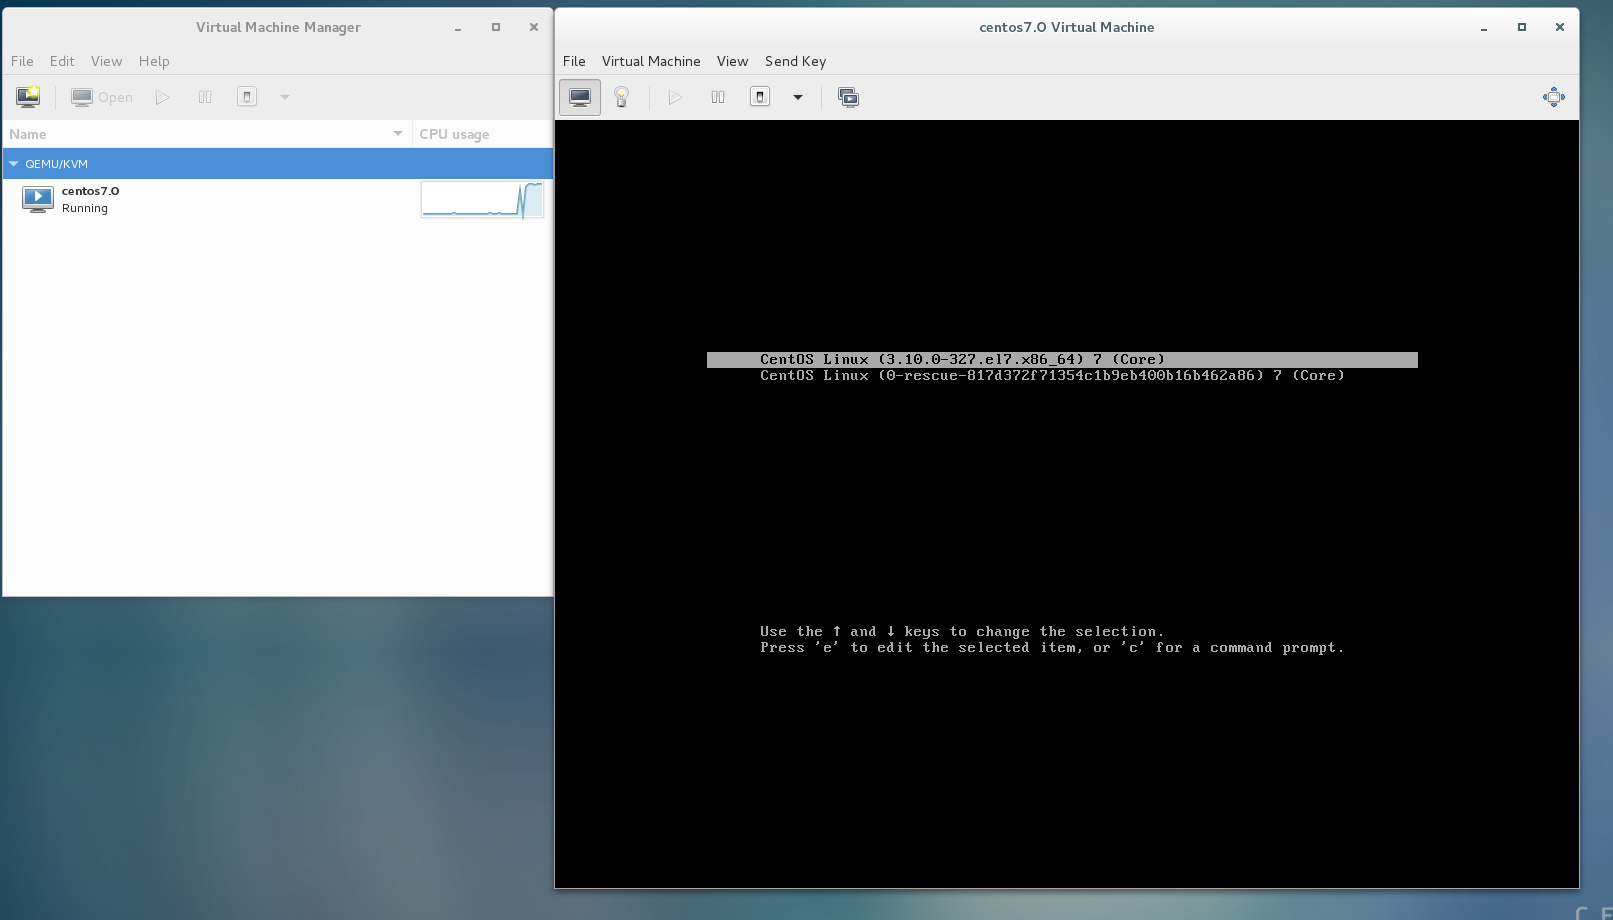1613x920 pixels.
Task: Select the QEMU/KVM connection row
Action: (278, 164)
